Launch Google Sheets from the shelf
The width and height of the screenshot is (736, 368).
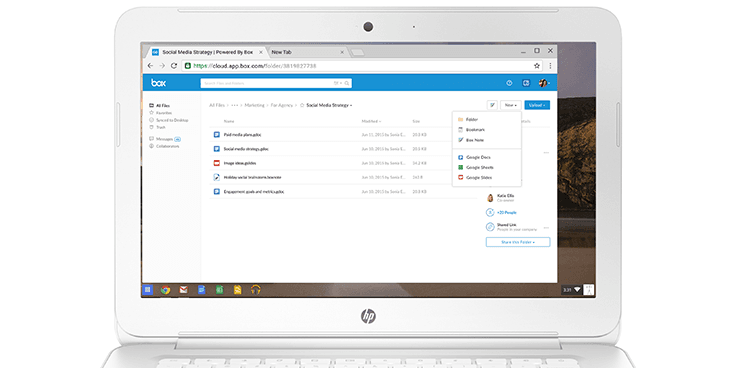tap(219, 290)
